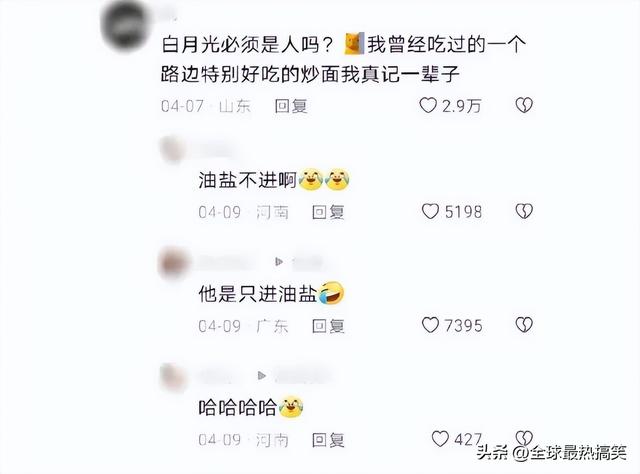This screenshot has height=474, width=640.
Task: Open avatar of 油盐不进啊 commenter
Action: [173, 149]
